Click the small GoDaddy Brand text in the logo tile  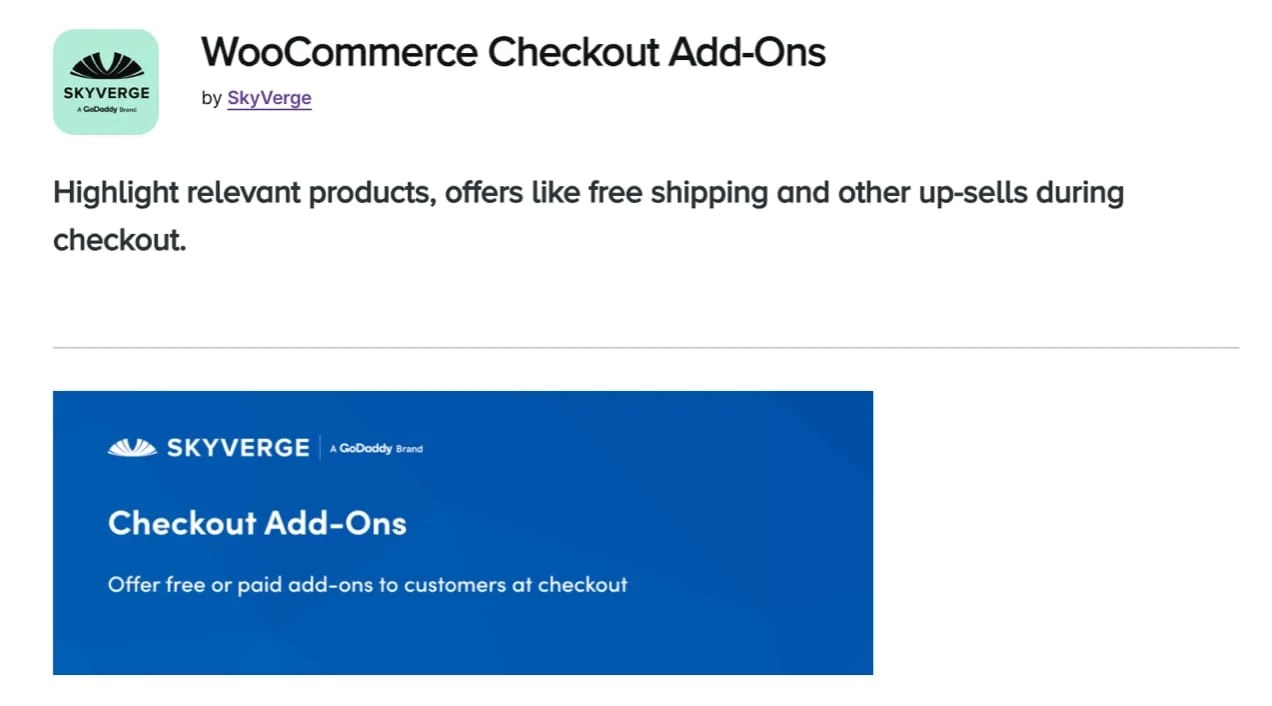click(106, 109)
